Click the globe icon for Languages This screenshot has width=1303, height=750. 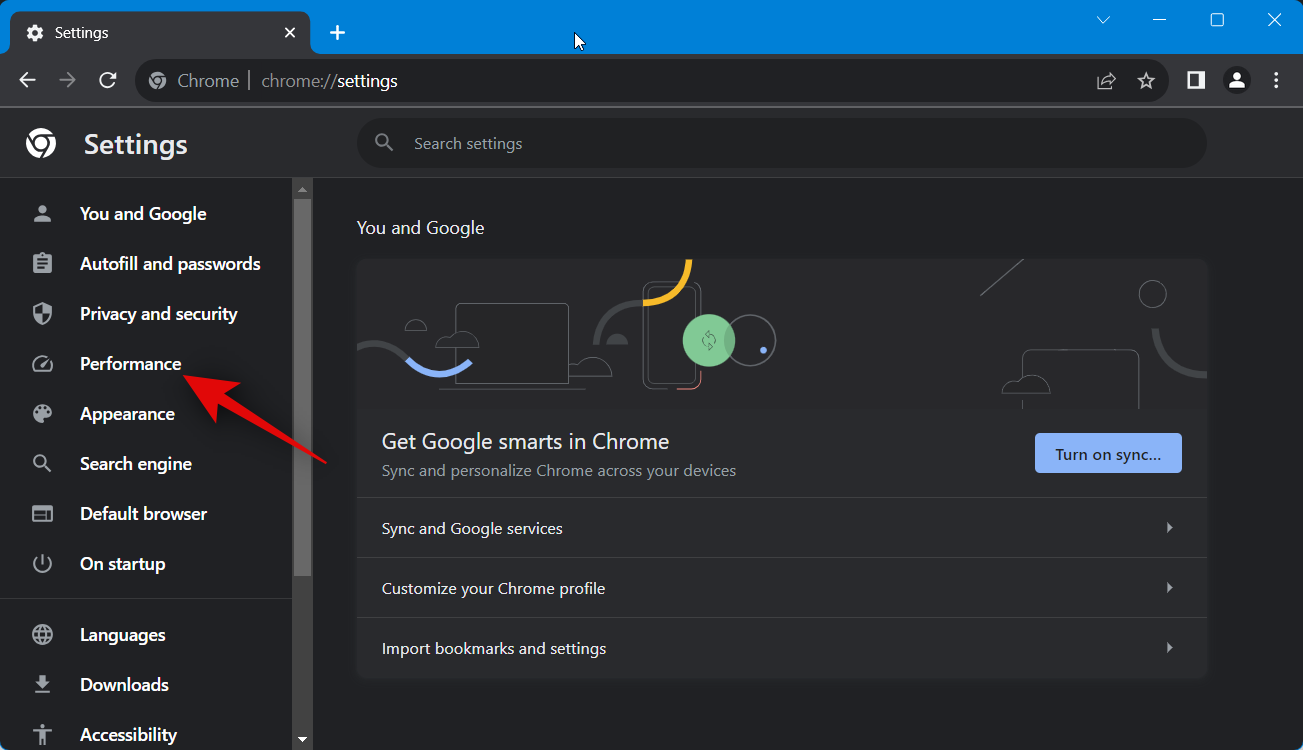(42, 635)
